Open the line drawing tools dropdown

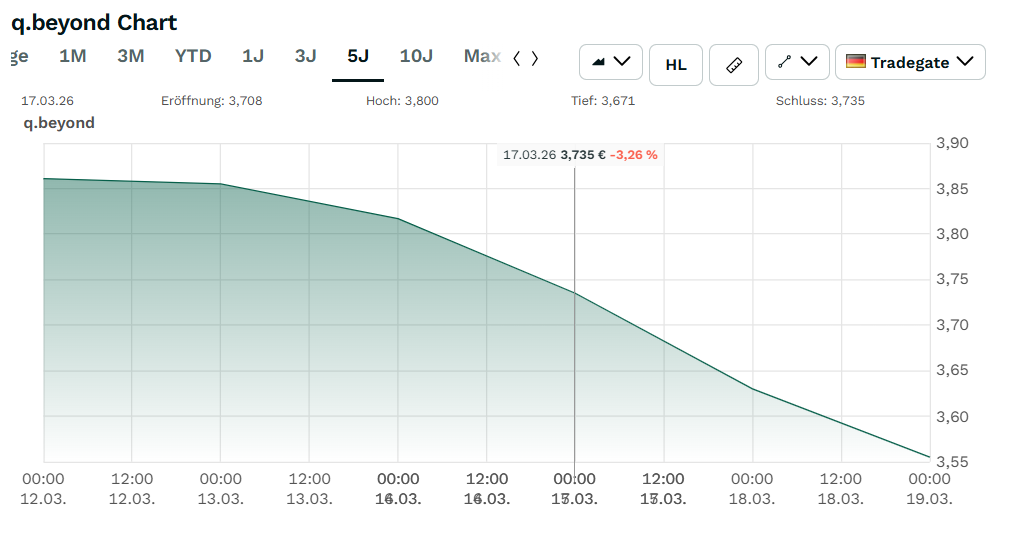pos(796,62)
